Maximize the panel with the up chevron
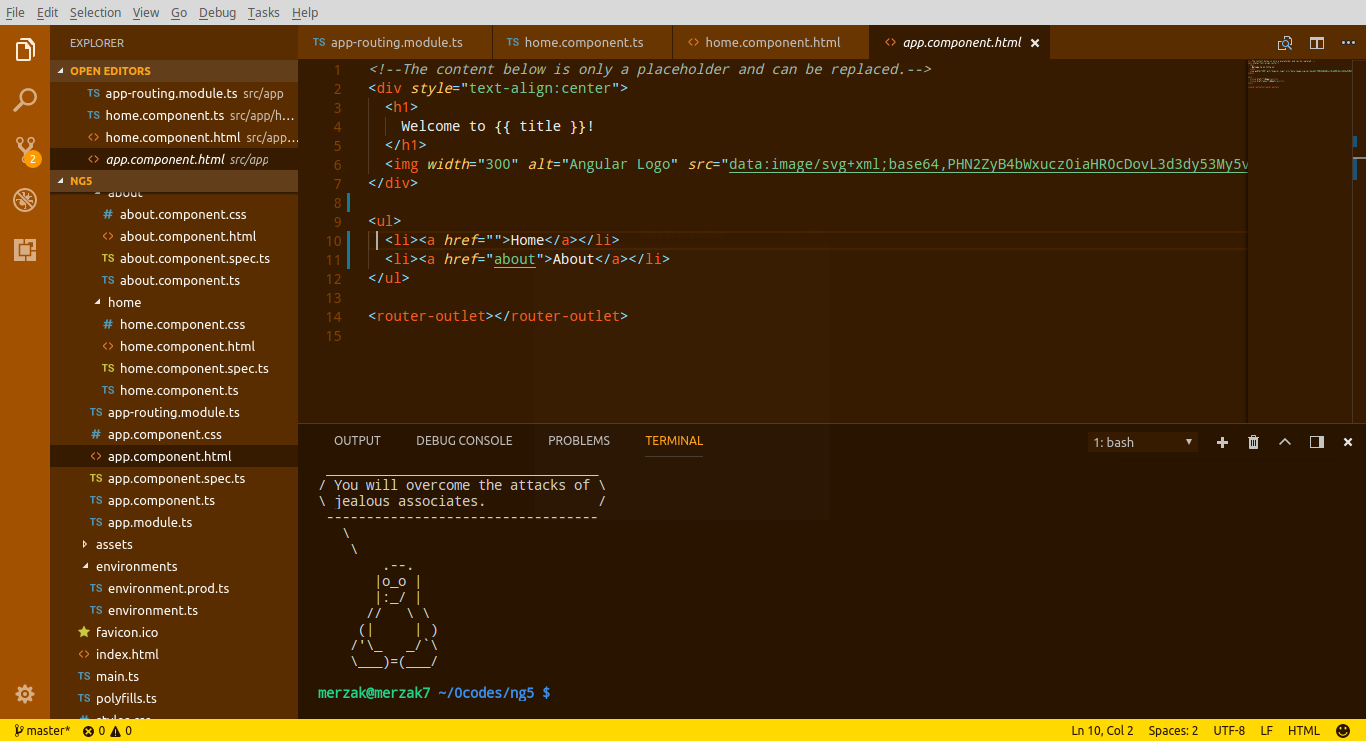The image size is (1366, 741). (1285, 442)
